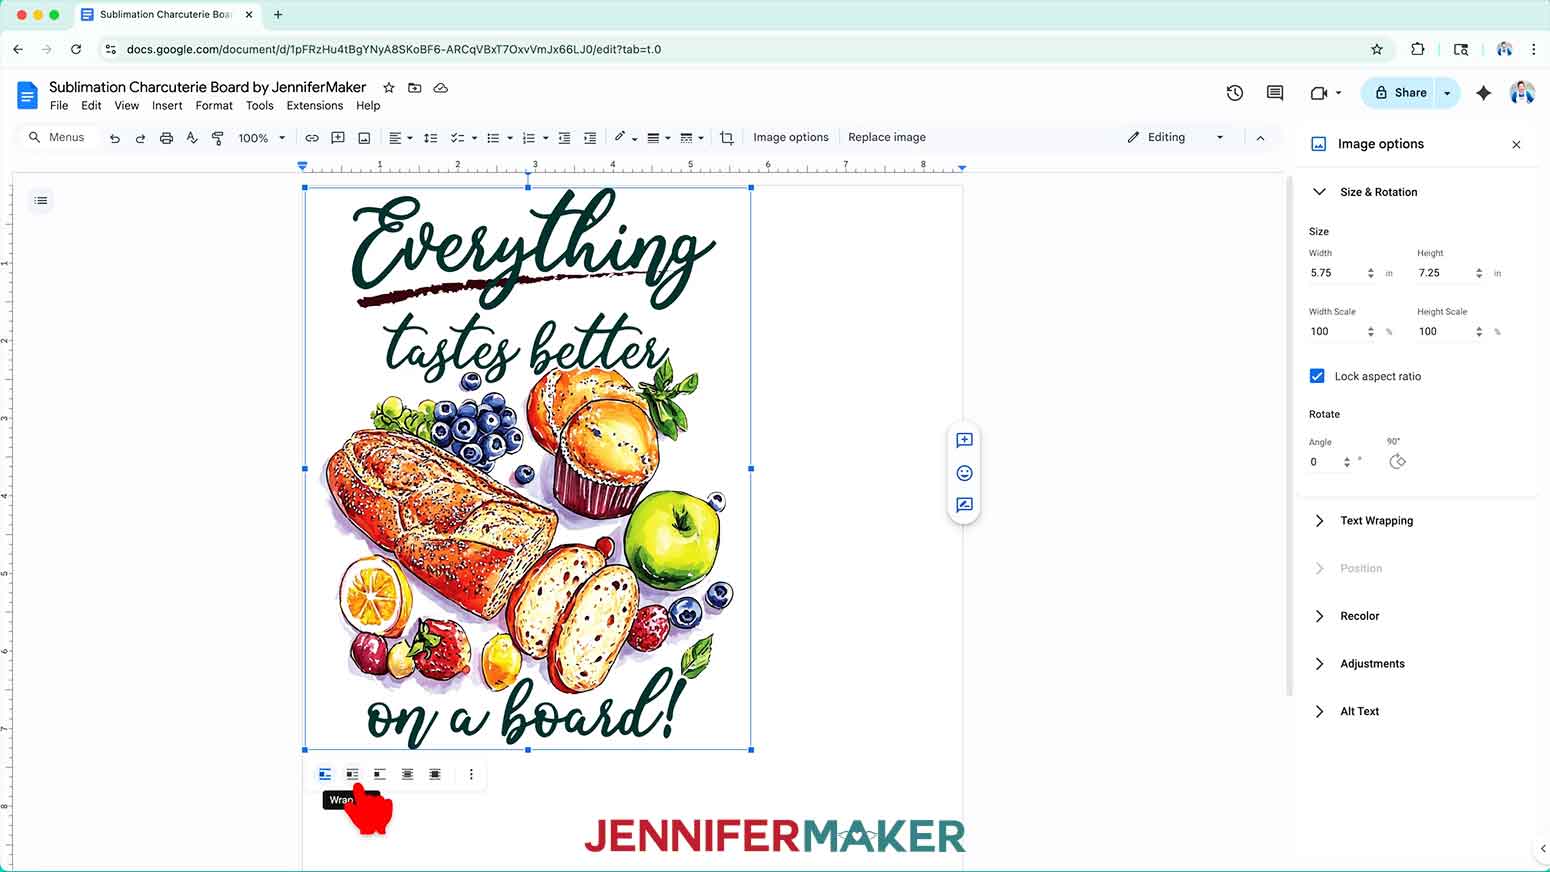Screen dimensions: 1550x872
Task: Expand Text Wrapping section
Action: coord(1319,521)
